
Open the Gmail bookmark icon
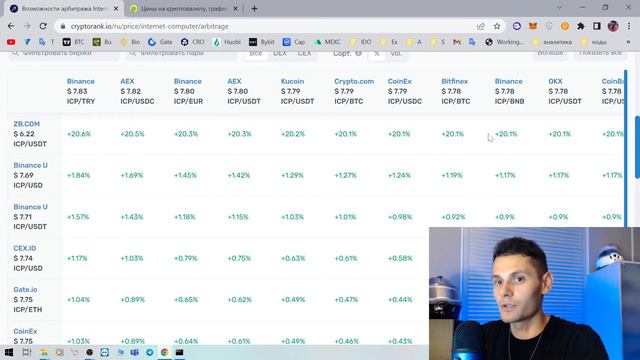click(x=457, y=42)
